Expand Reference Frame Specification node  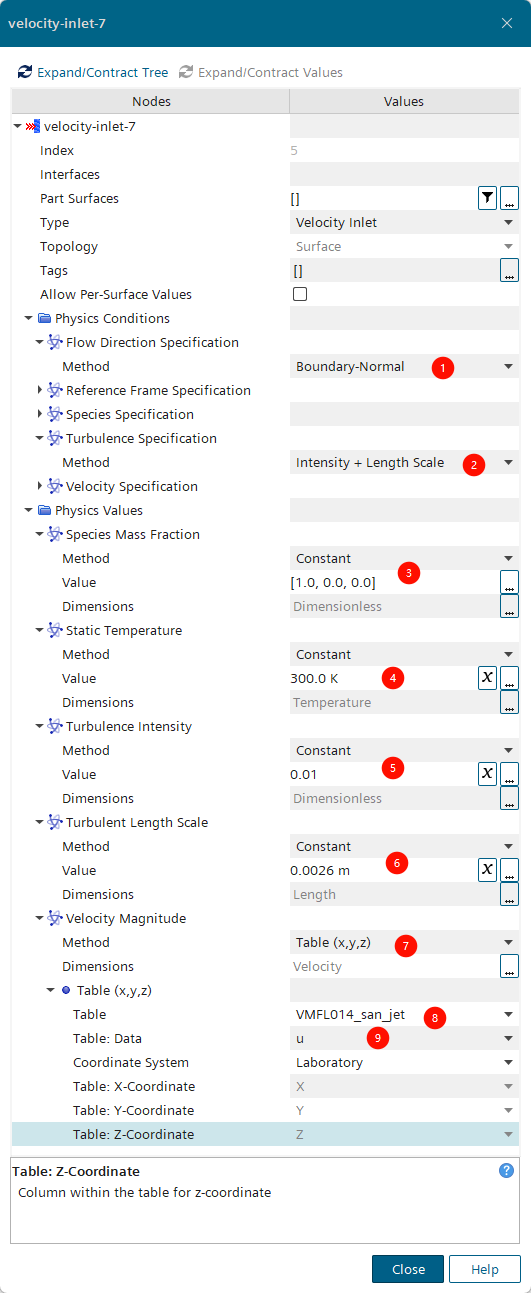pos(40,390)
